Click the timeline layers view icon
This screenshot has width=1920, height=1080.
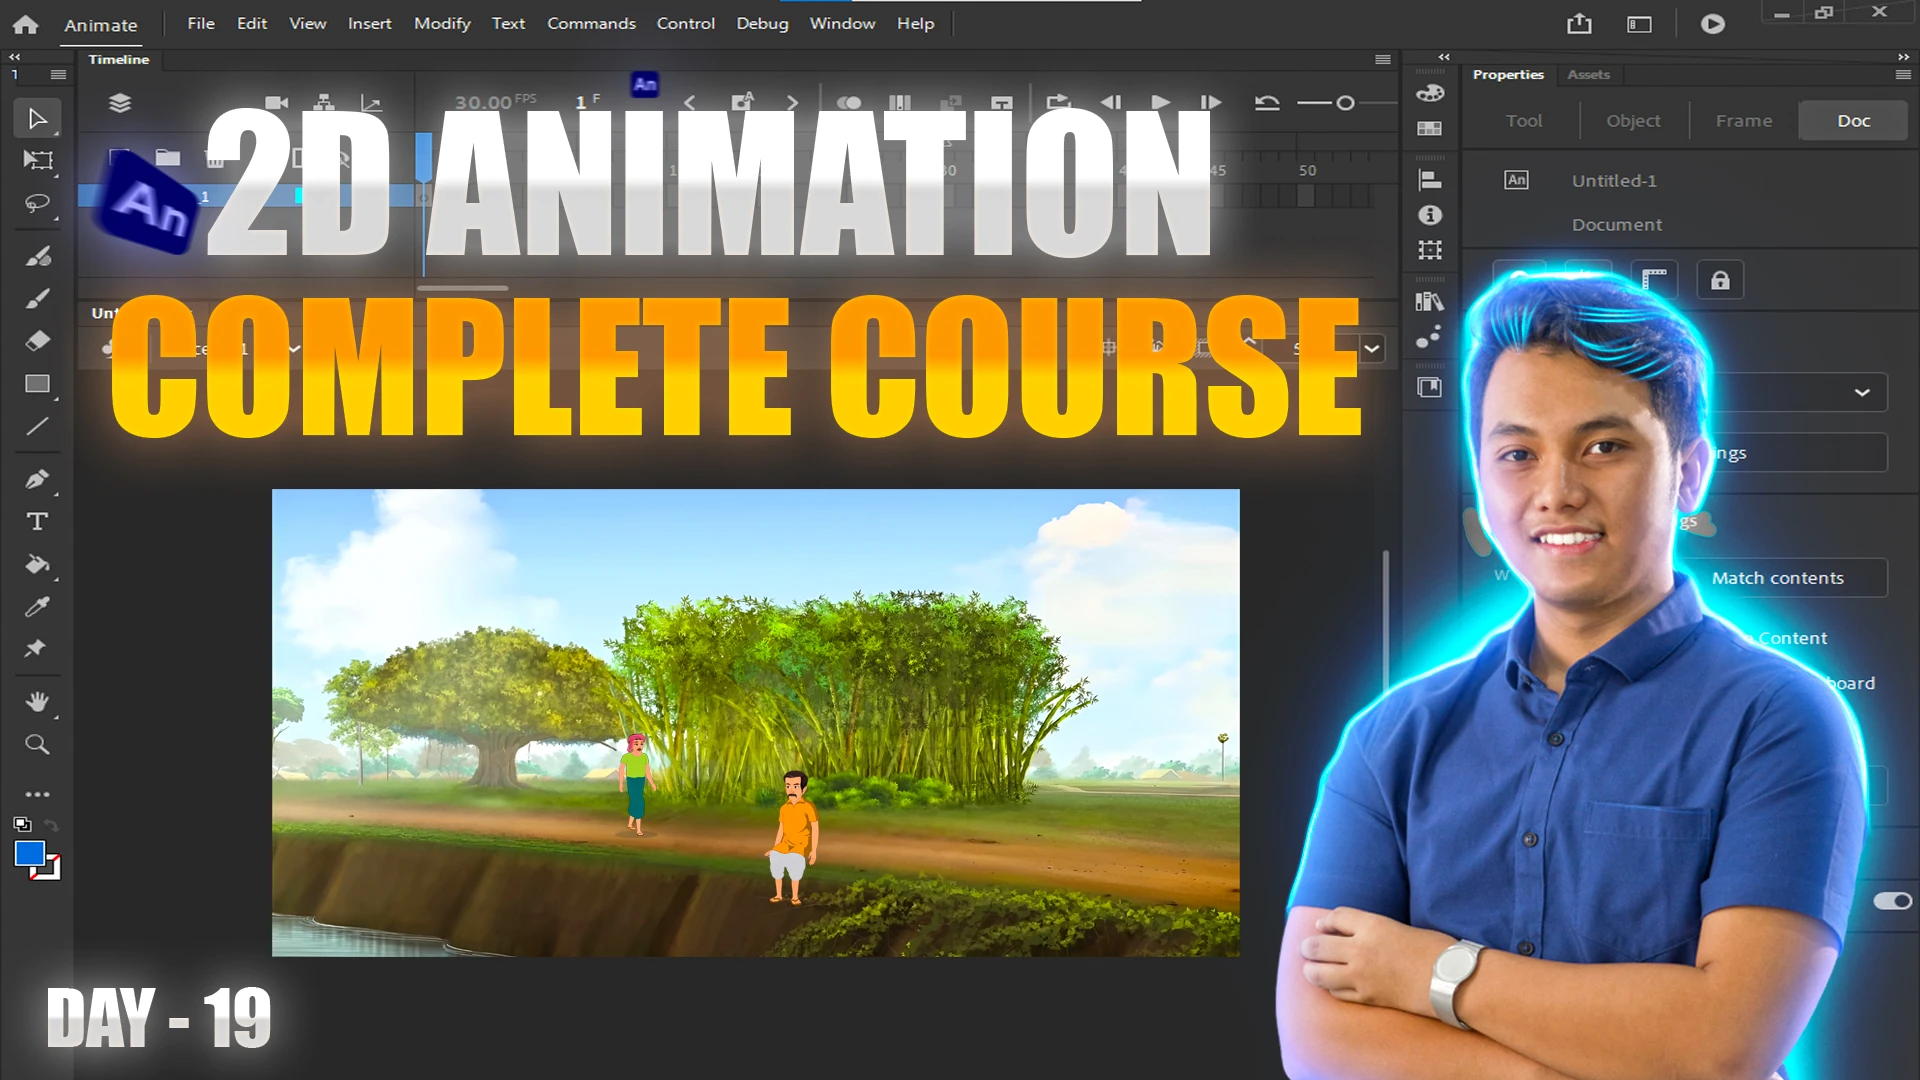point(120,103)
